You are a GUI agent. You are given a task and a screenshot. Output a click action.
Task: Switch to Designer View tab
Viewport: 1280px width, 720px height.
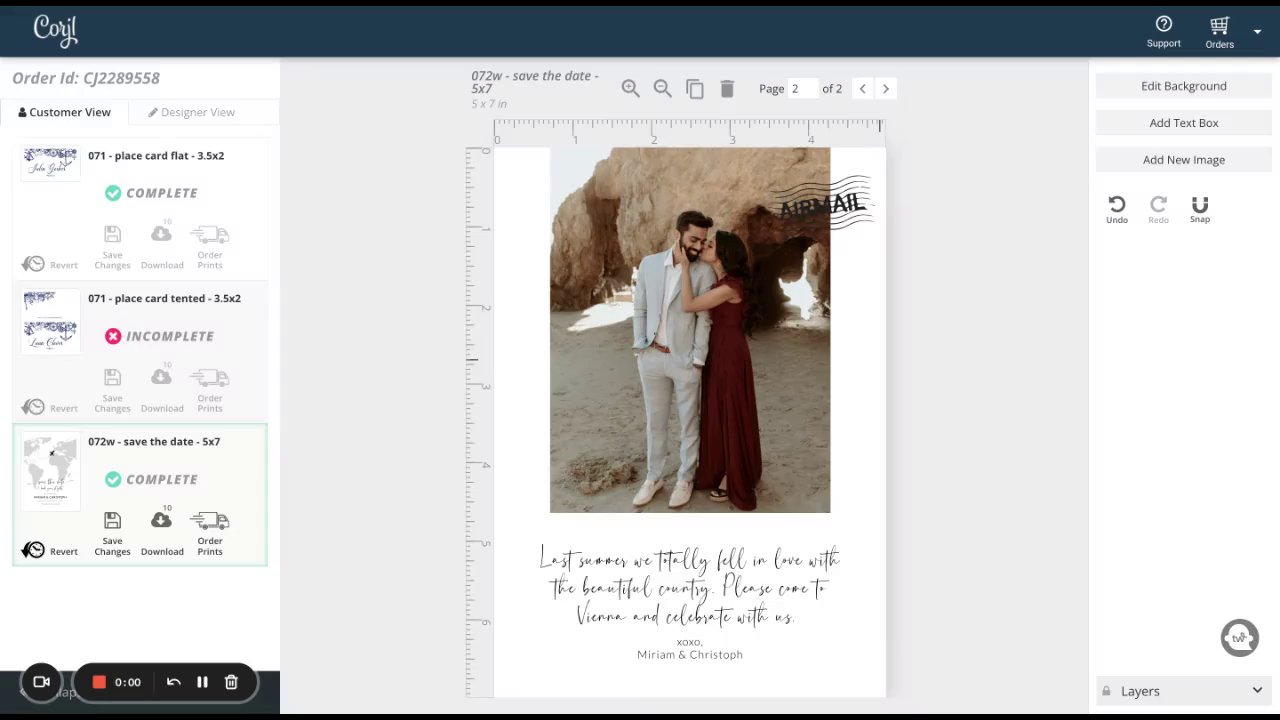(192, 112)
